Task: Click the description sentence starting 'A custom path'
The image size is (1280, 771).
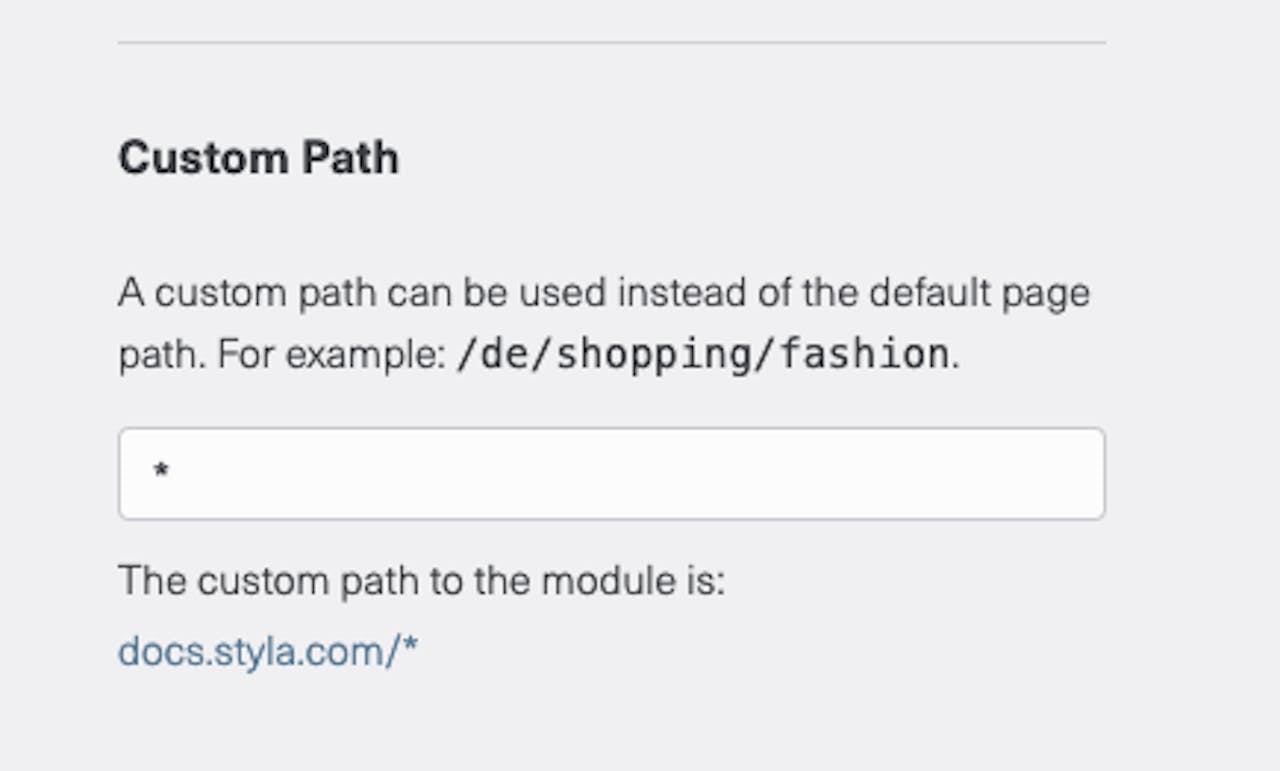Action: 604,323
